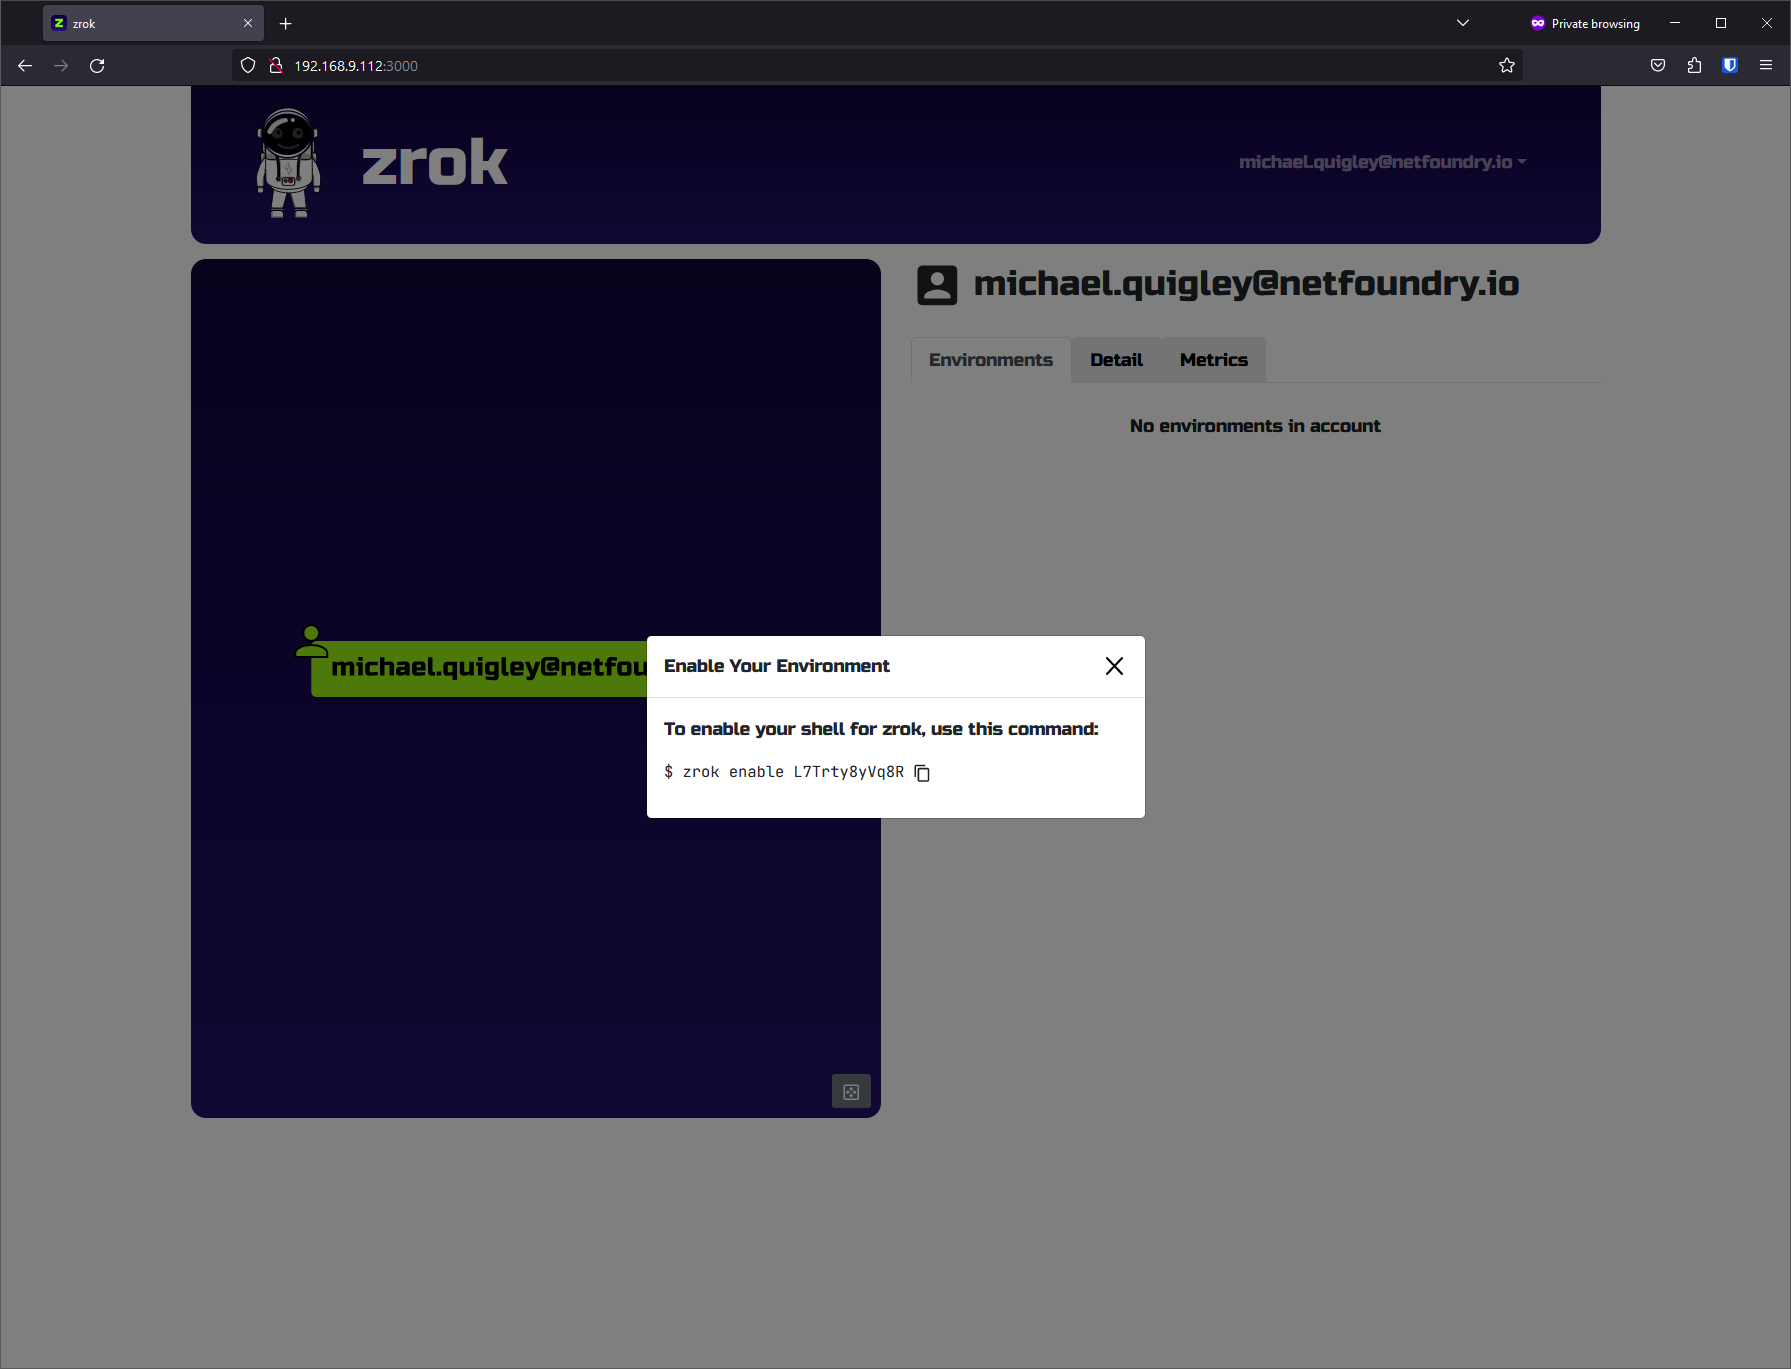Click the shield tracking-protection icon in the address bar
Screen dimensions: 1791x1369
click(x=247, y=65)
